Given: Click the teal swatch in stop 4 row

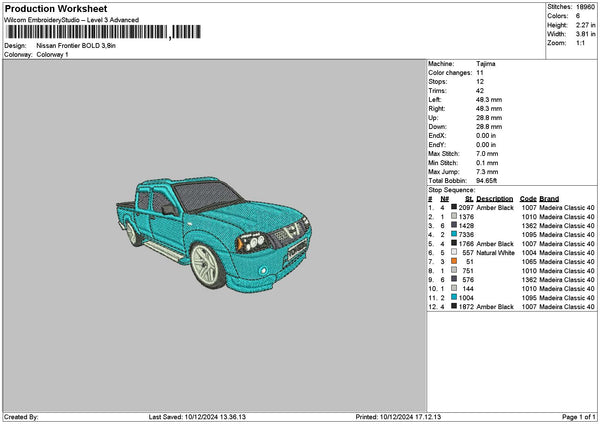Looking at the screenshot, I should (x=455, y=234).
